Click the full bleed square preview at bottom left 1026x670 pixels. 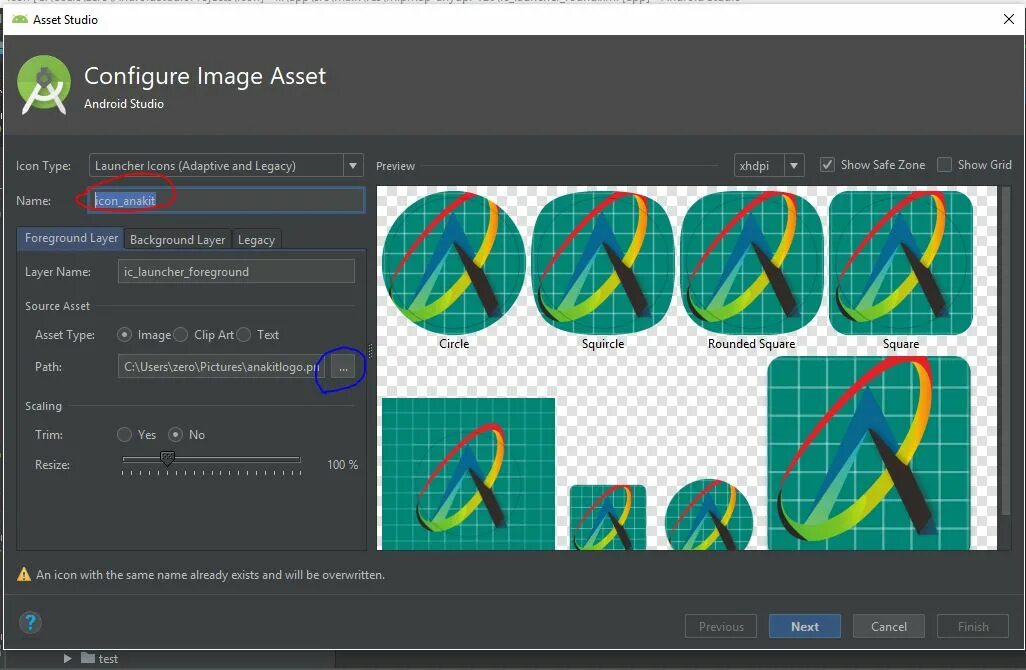tap(469, 474)
